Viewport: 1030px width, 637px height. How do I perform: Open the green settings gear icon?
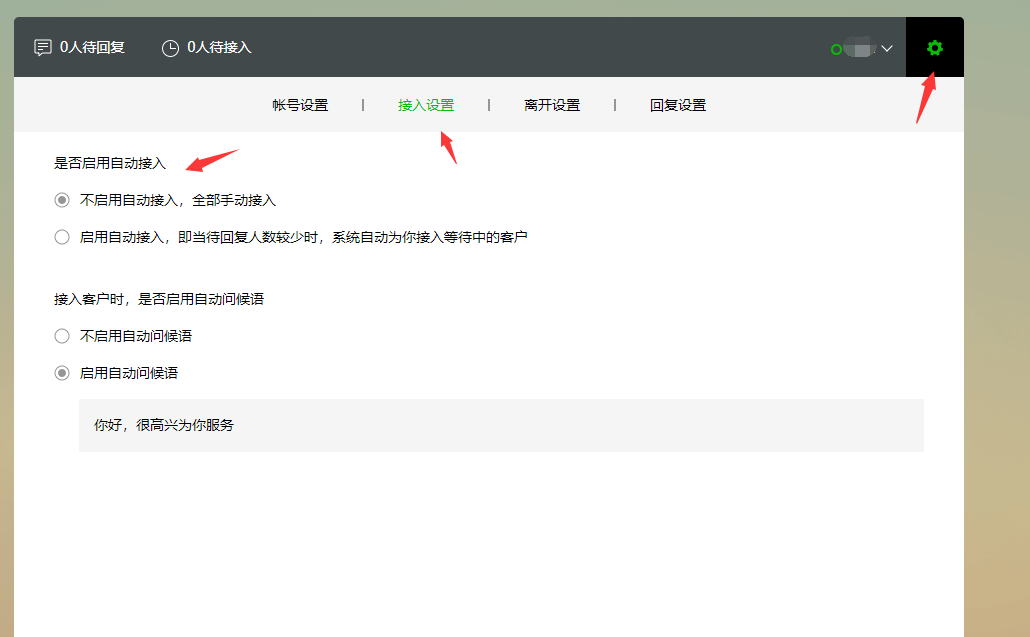[x=934, y=48]
